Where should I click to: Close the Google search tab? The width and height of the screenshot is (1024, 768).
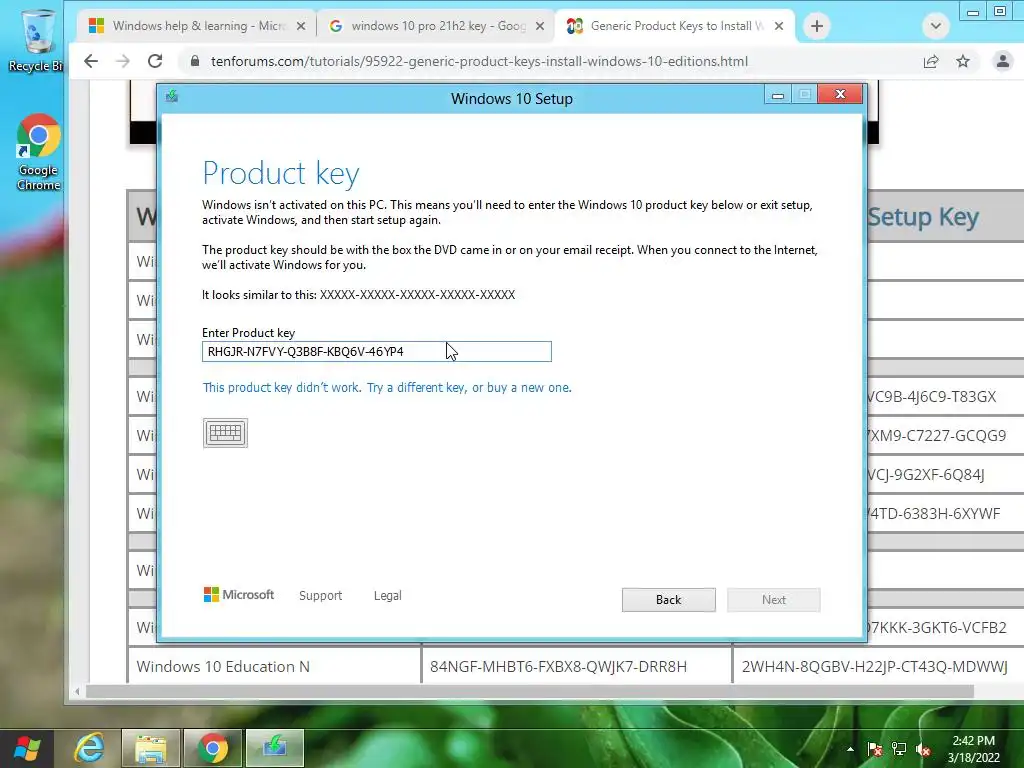click(539, 26)
